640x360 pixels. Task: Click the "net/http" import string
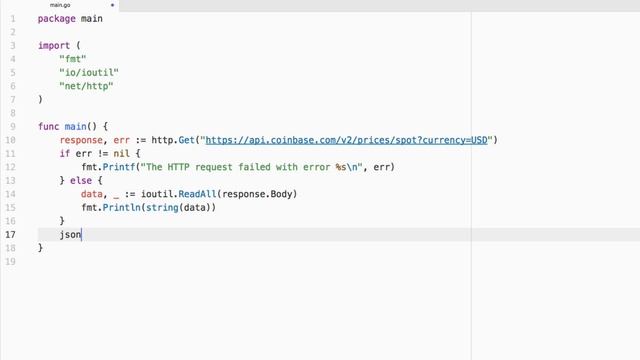point(86,86)
